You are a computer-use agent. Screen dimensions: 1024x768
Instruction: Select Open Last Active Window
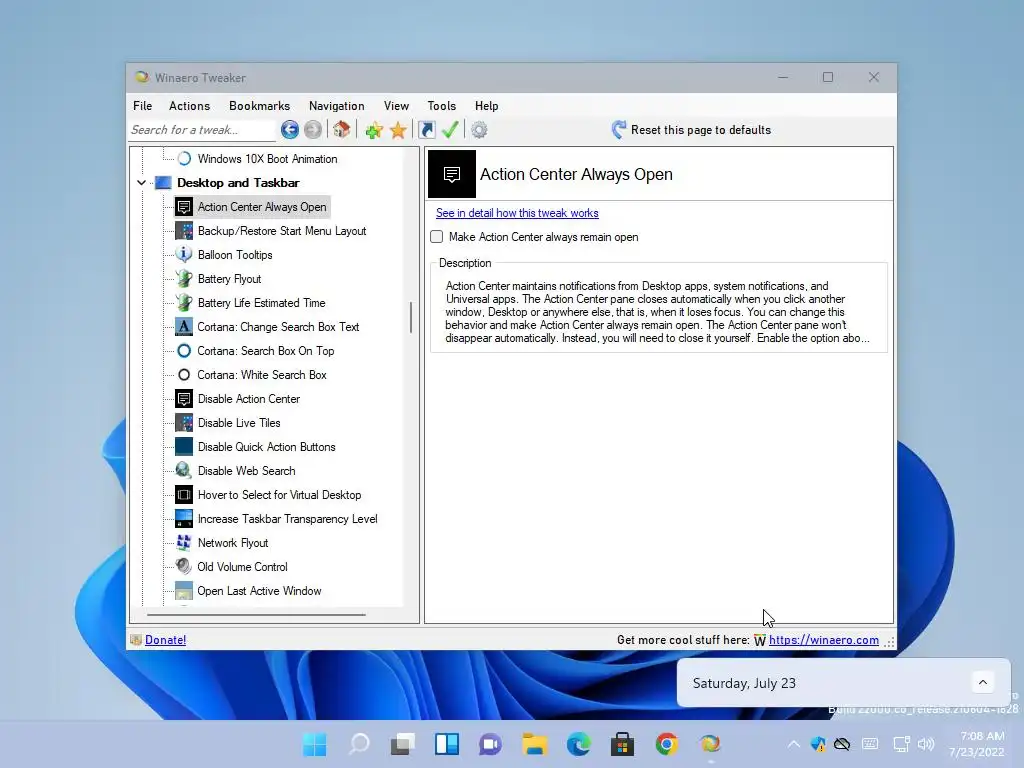tap(259, 591)
